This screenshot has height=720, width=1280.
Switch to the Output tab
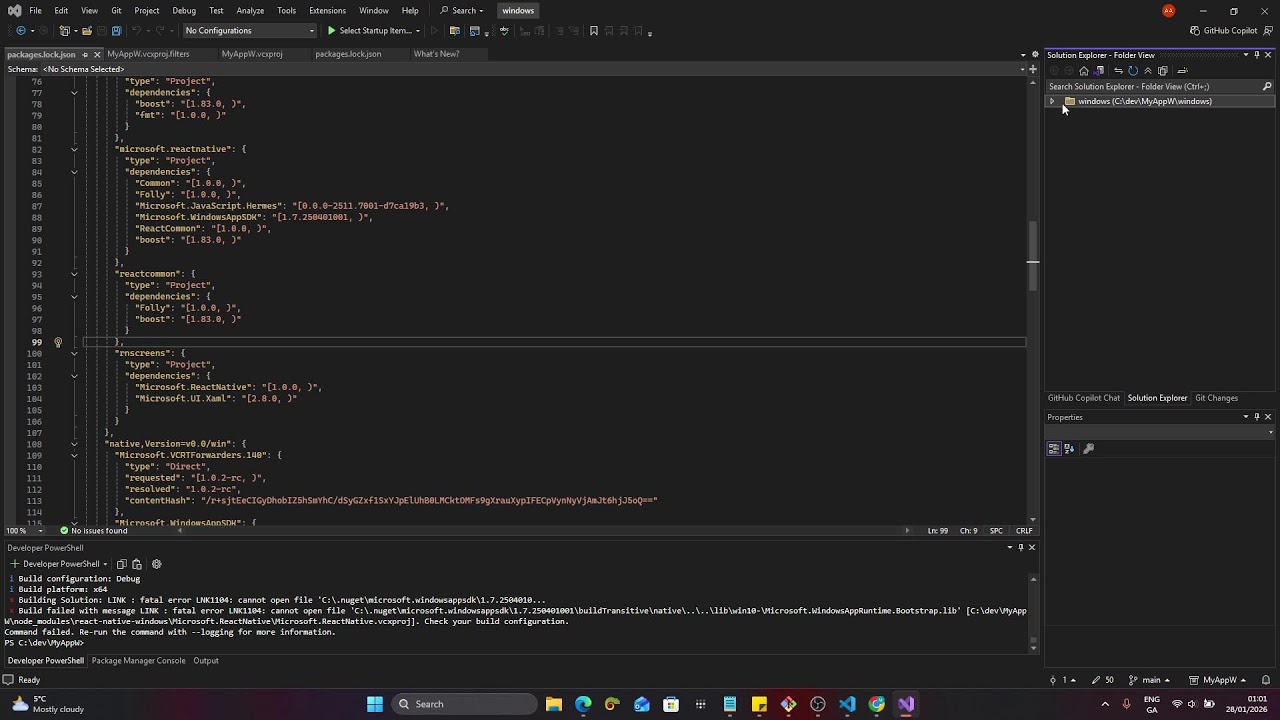206,661
